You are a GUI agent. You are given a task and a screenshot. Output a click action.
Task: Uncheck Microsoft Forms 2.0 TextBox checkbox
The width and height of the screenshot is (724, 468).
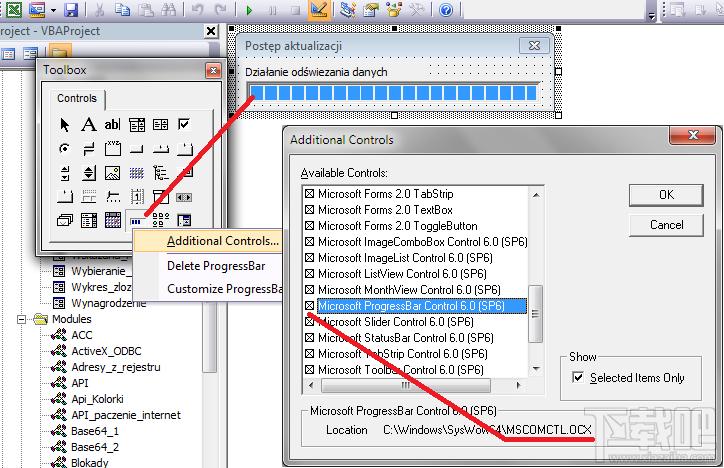pos(309,210)
